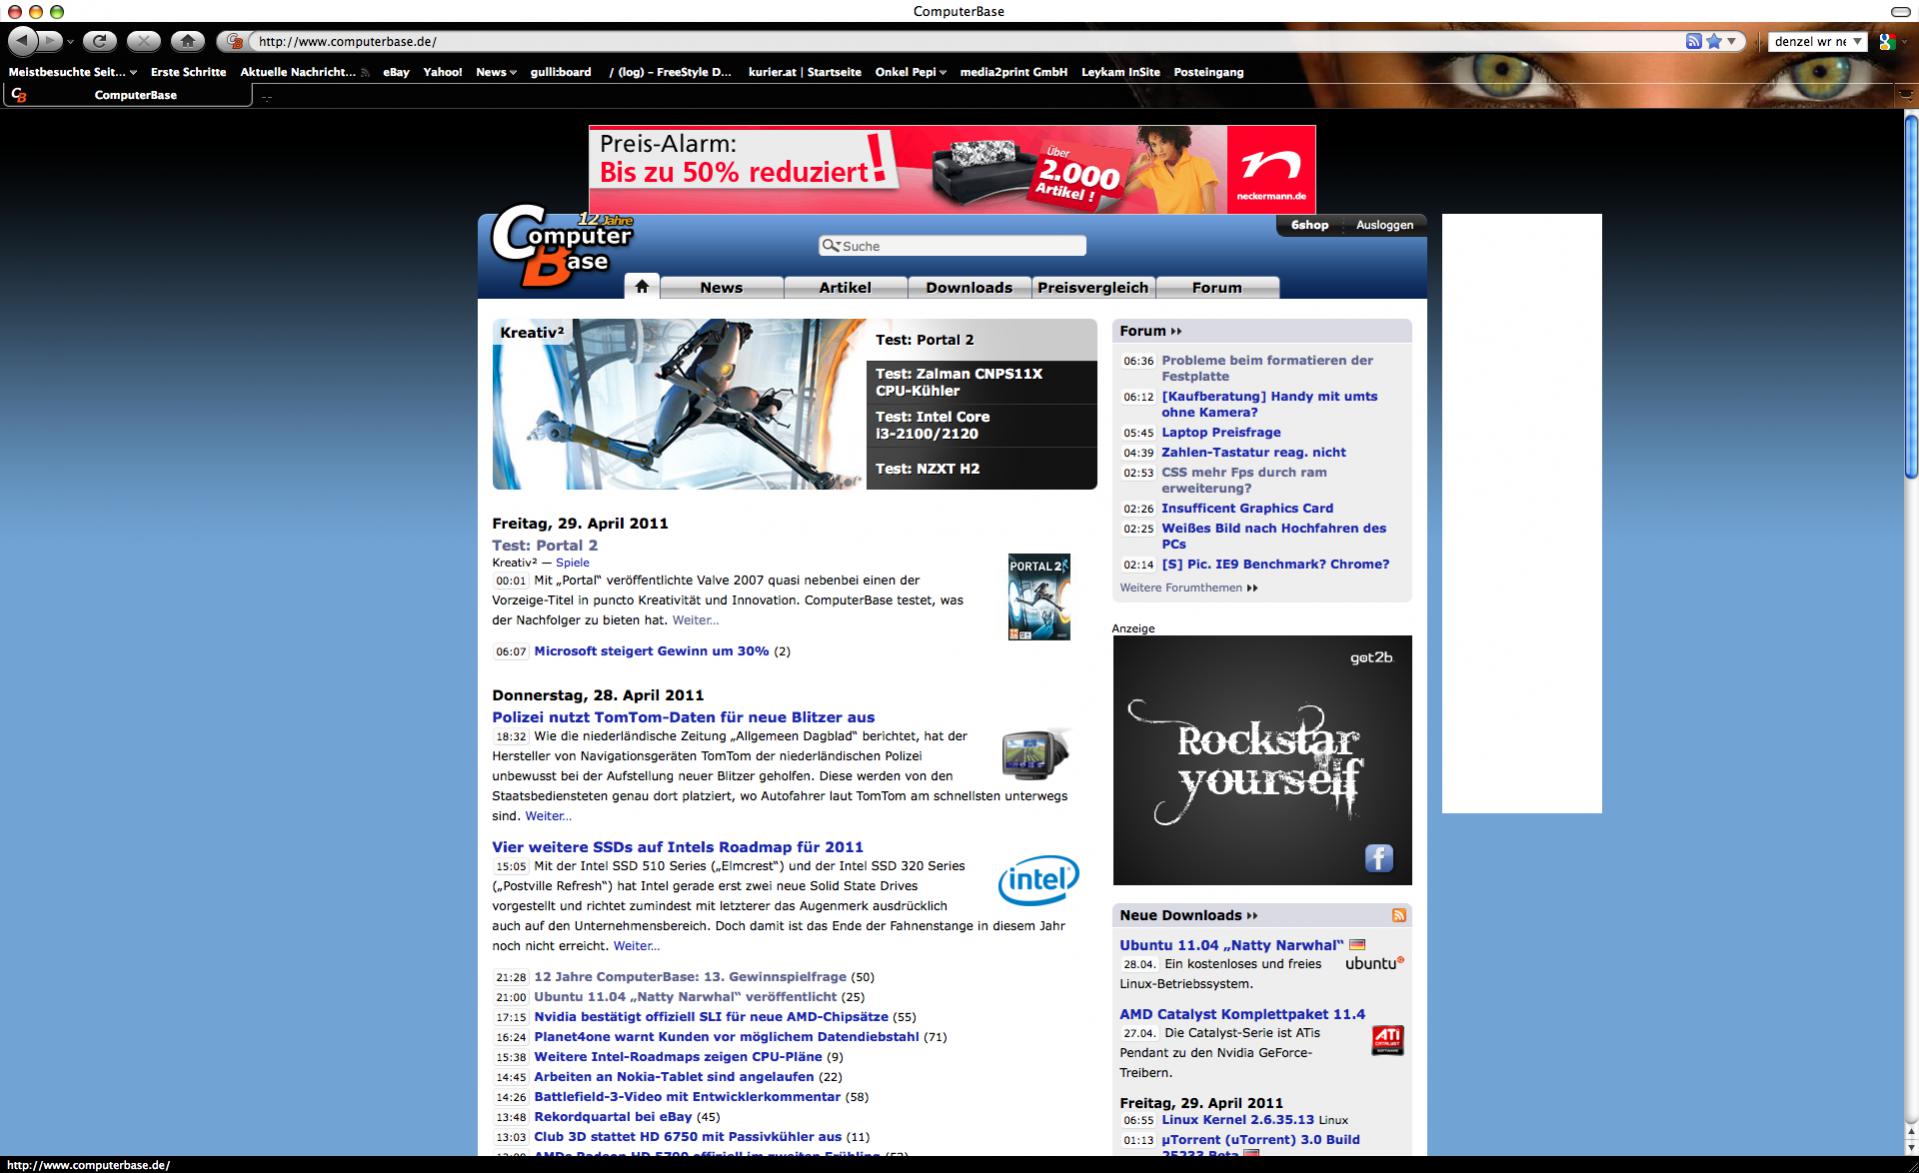Toggle the toolbar pill button in the title bar
The image size is (1919, 1173).
point(1900,11)
